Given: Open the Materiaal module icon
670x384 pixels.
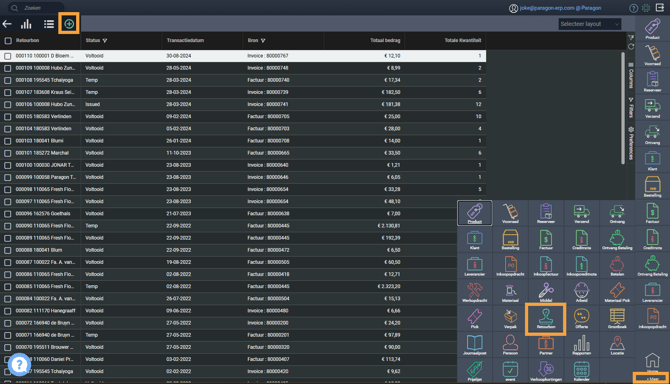Looking at the screenshot, I should pos(510,293).
